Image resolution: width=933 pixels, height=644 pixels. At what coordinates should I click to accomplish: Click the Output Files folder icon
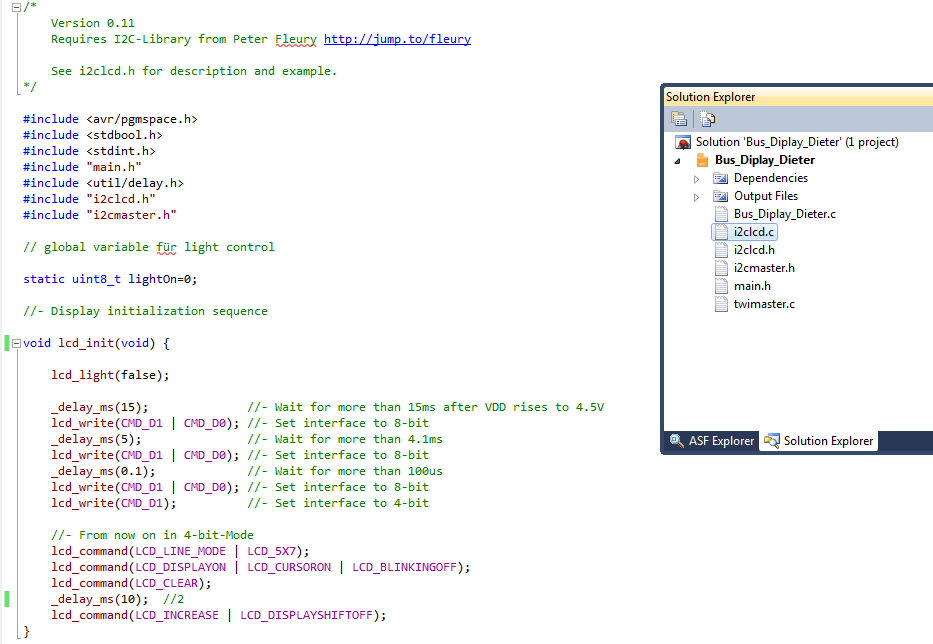point(721,196)
